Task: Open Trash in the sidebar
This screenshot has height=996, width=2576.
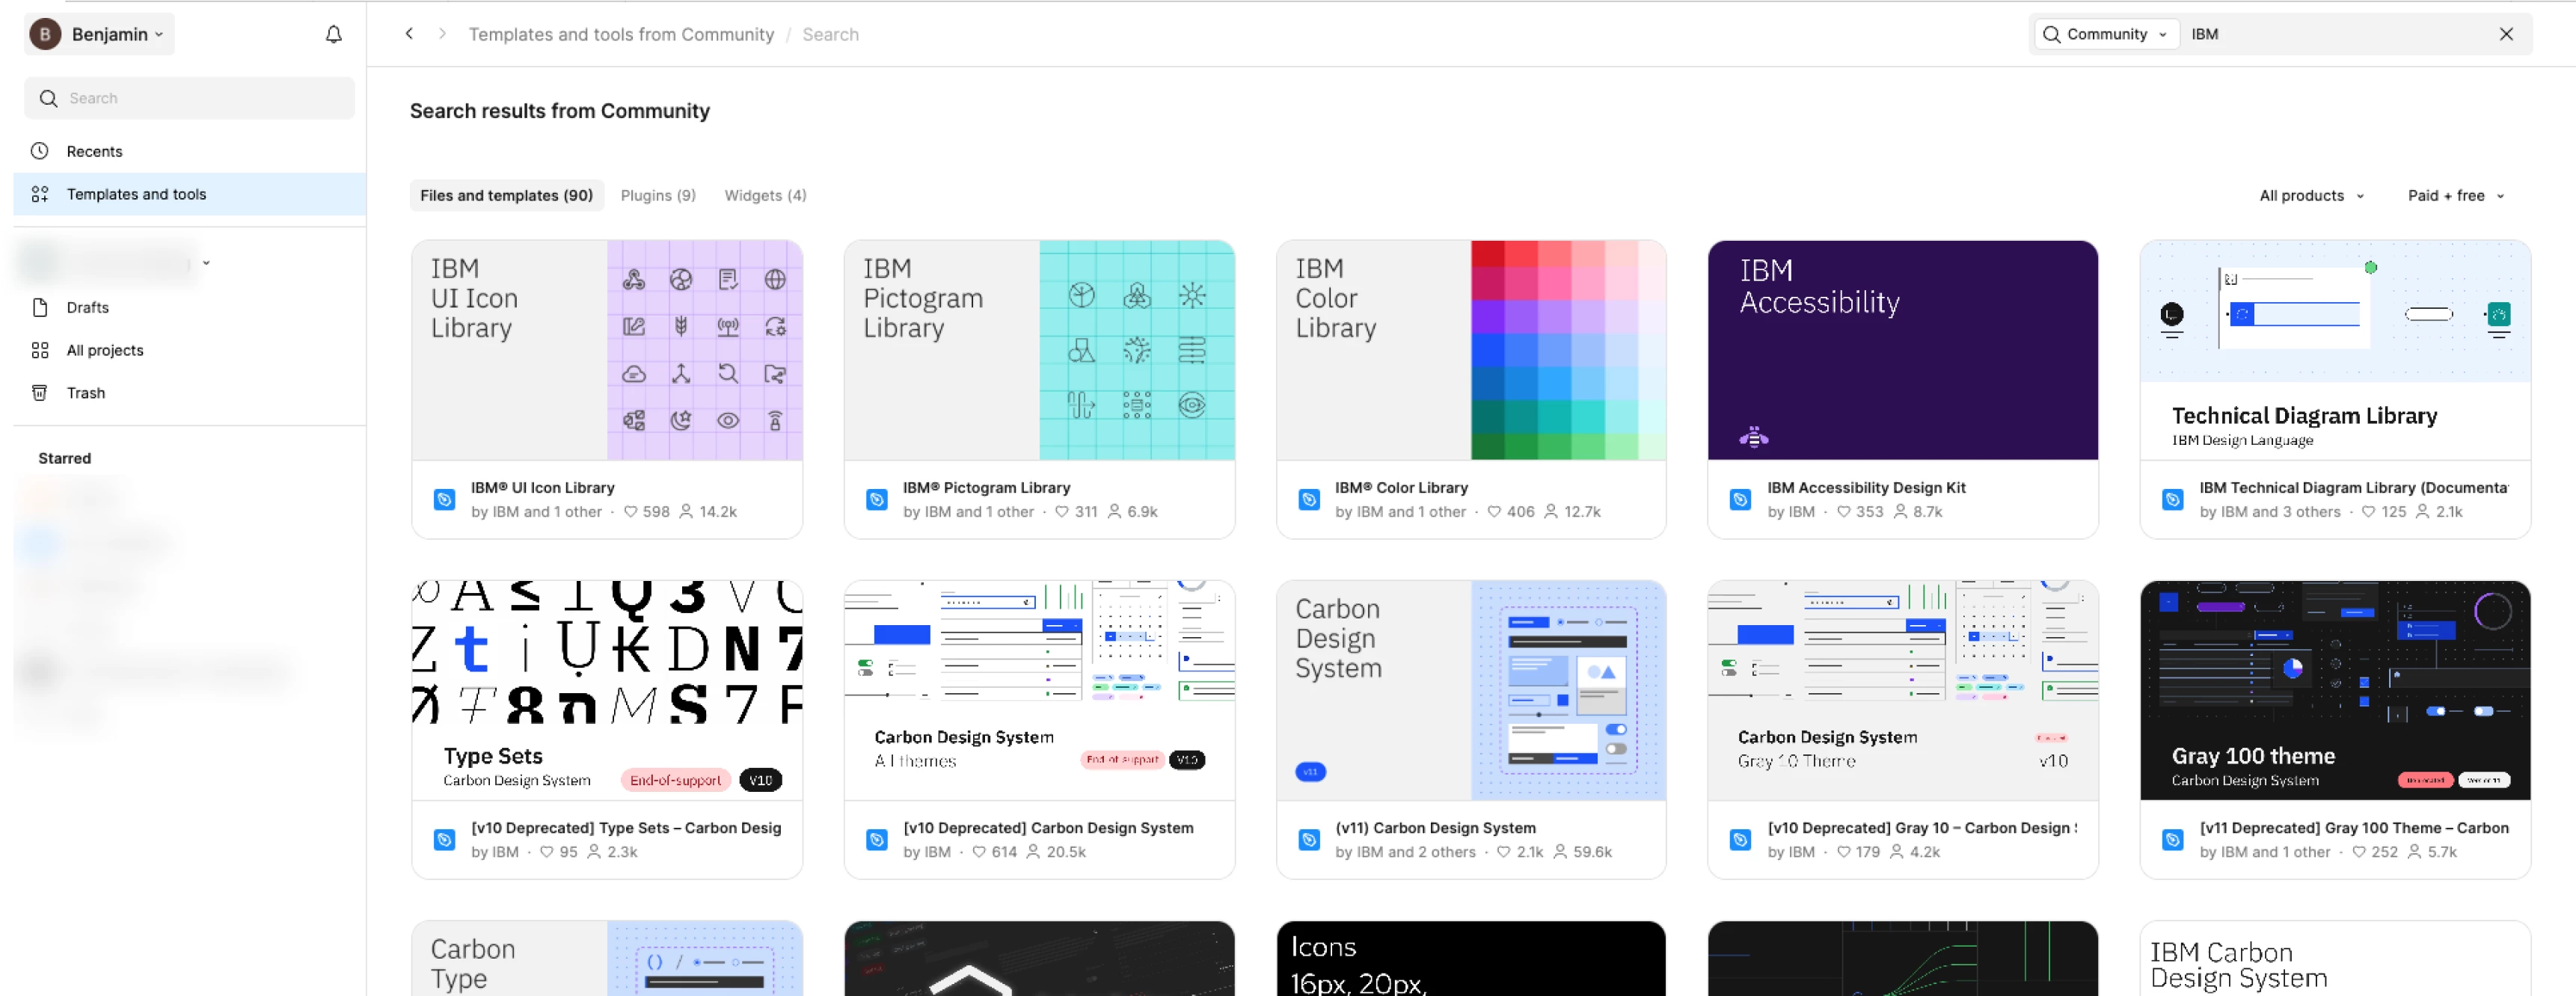Action: point(190,393)
